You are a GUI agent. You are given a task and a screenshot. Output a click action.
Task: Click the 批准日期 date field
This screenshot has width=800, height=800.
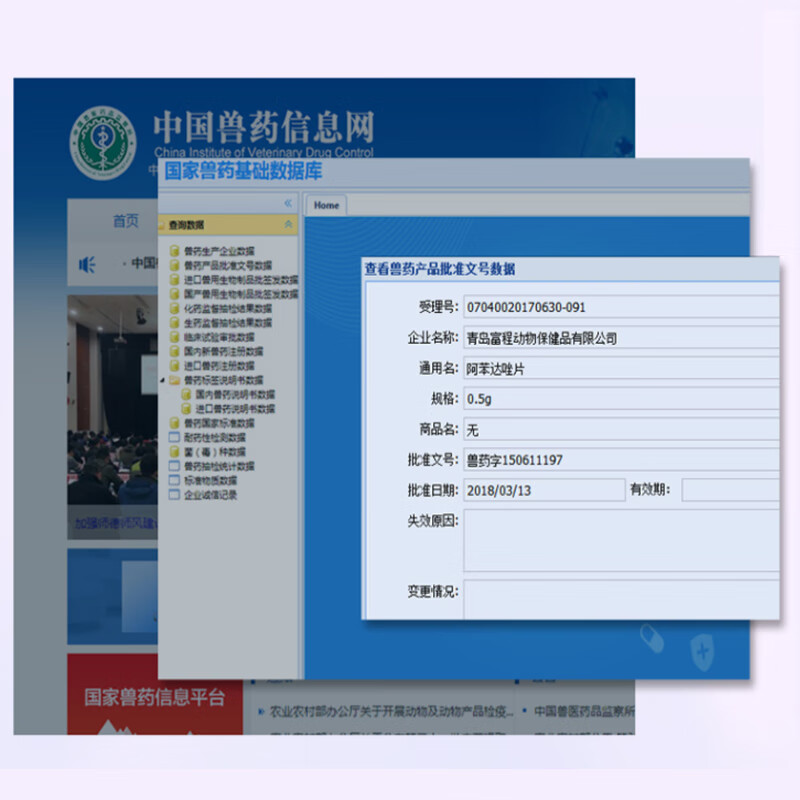tap(543, 490)
